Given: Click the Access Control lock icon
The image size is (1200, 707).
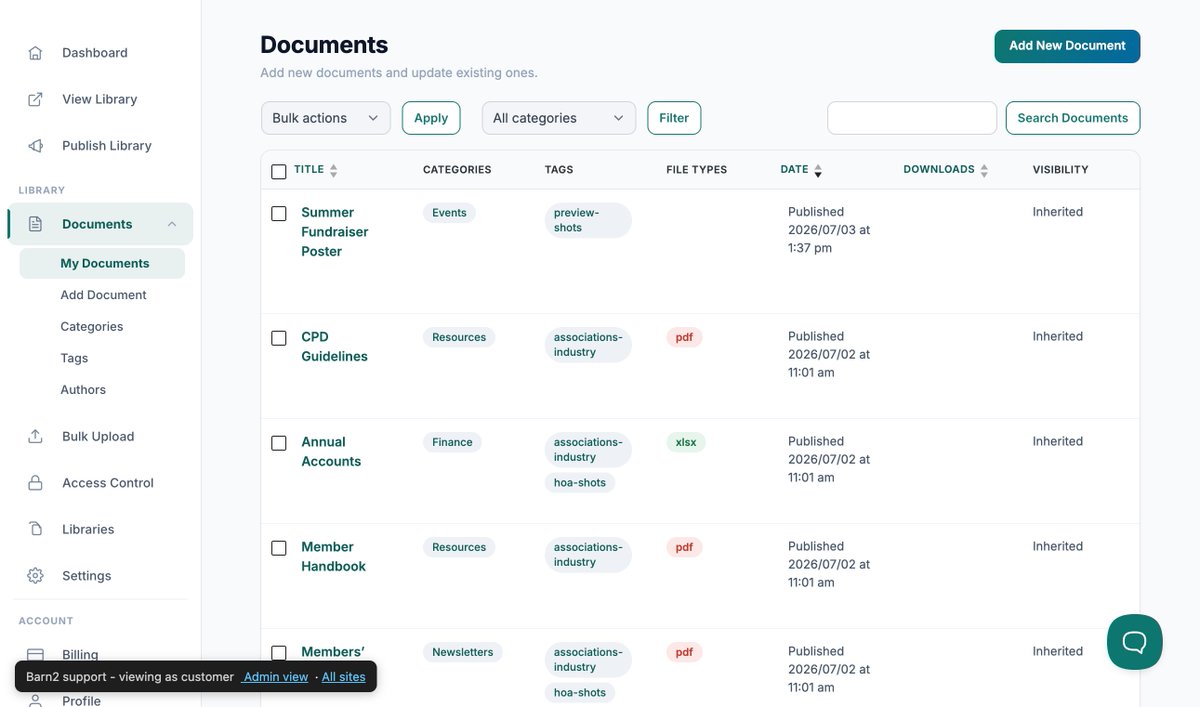Looking at the screenshot, I should 36,483.
